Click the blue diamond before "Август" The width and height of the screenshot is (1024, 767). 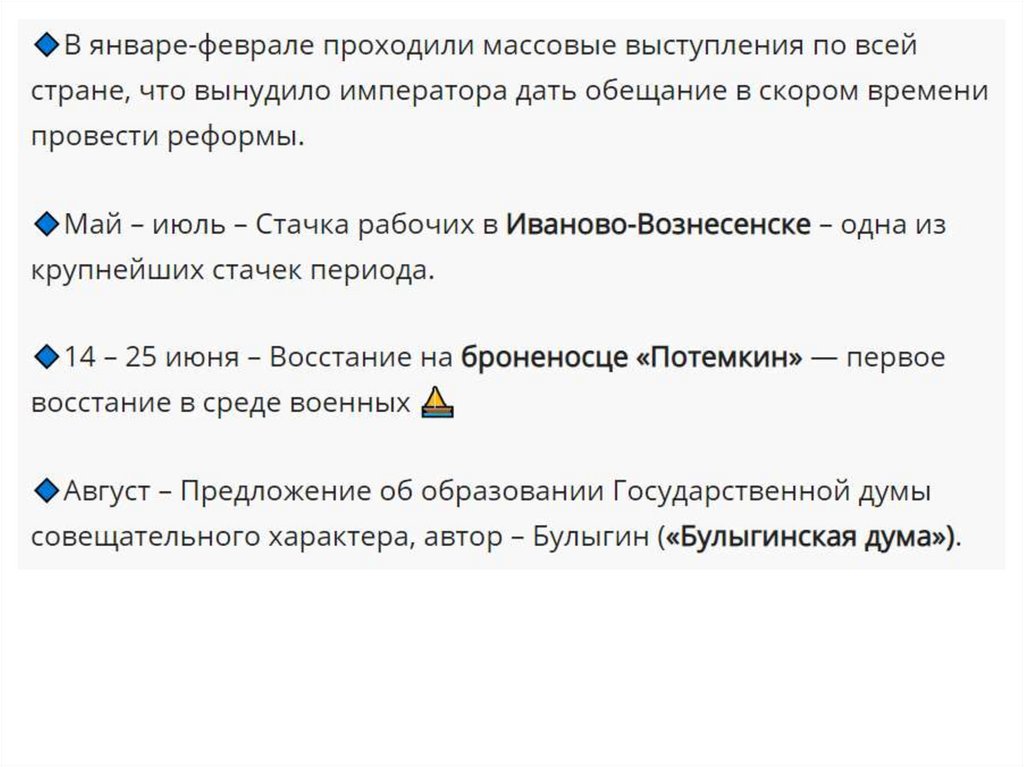click(46, 490)
